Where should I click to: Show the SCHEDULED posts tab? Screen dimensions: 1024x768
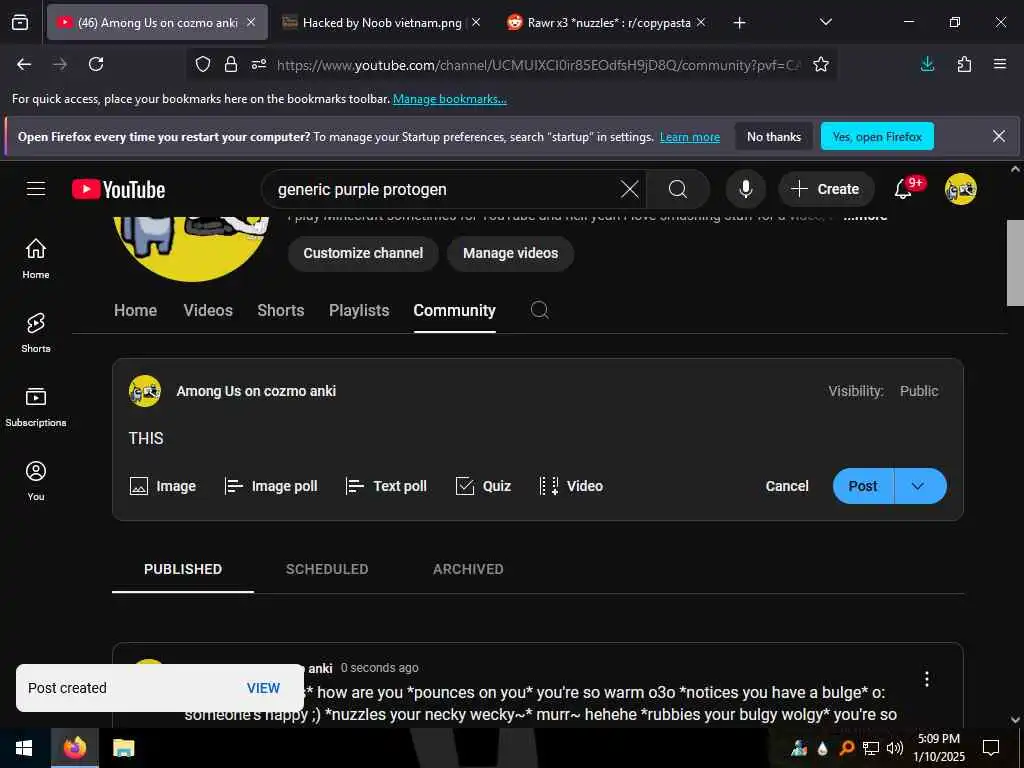(x=327, y=569)
